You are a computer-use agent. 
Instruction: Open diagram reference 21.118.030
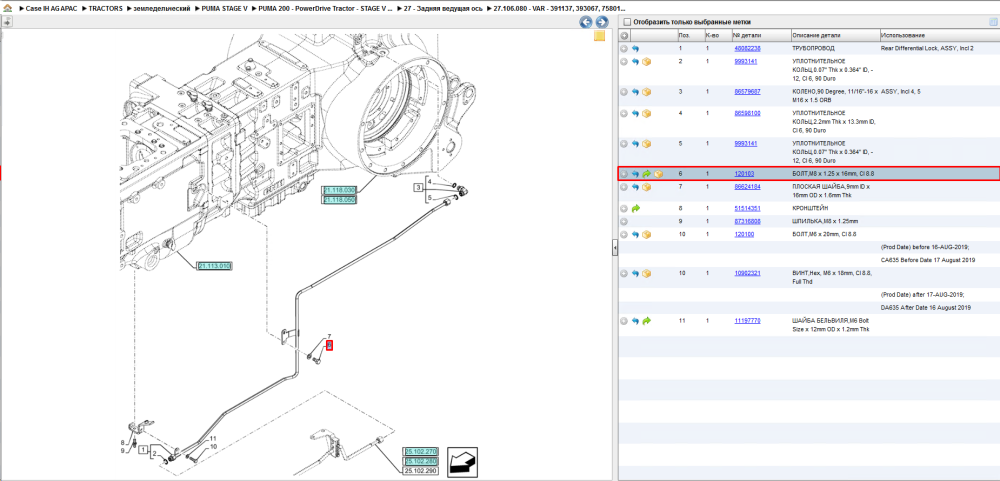(x=339, y=191)
